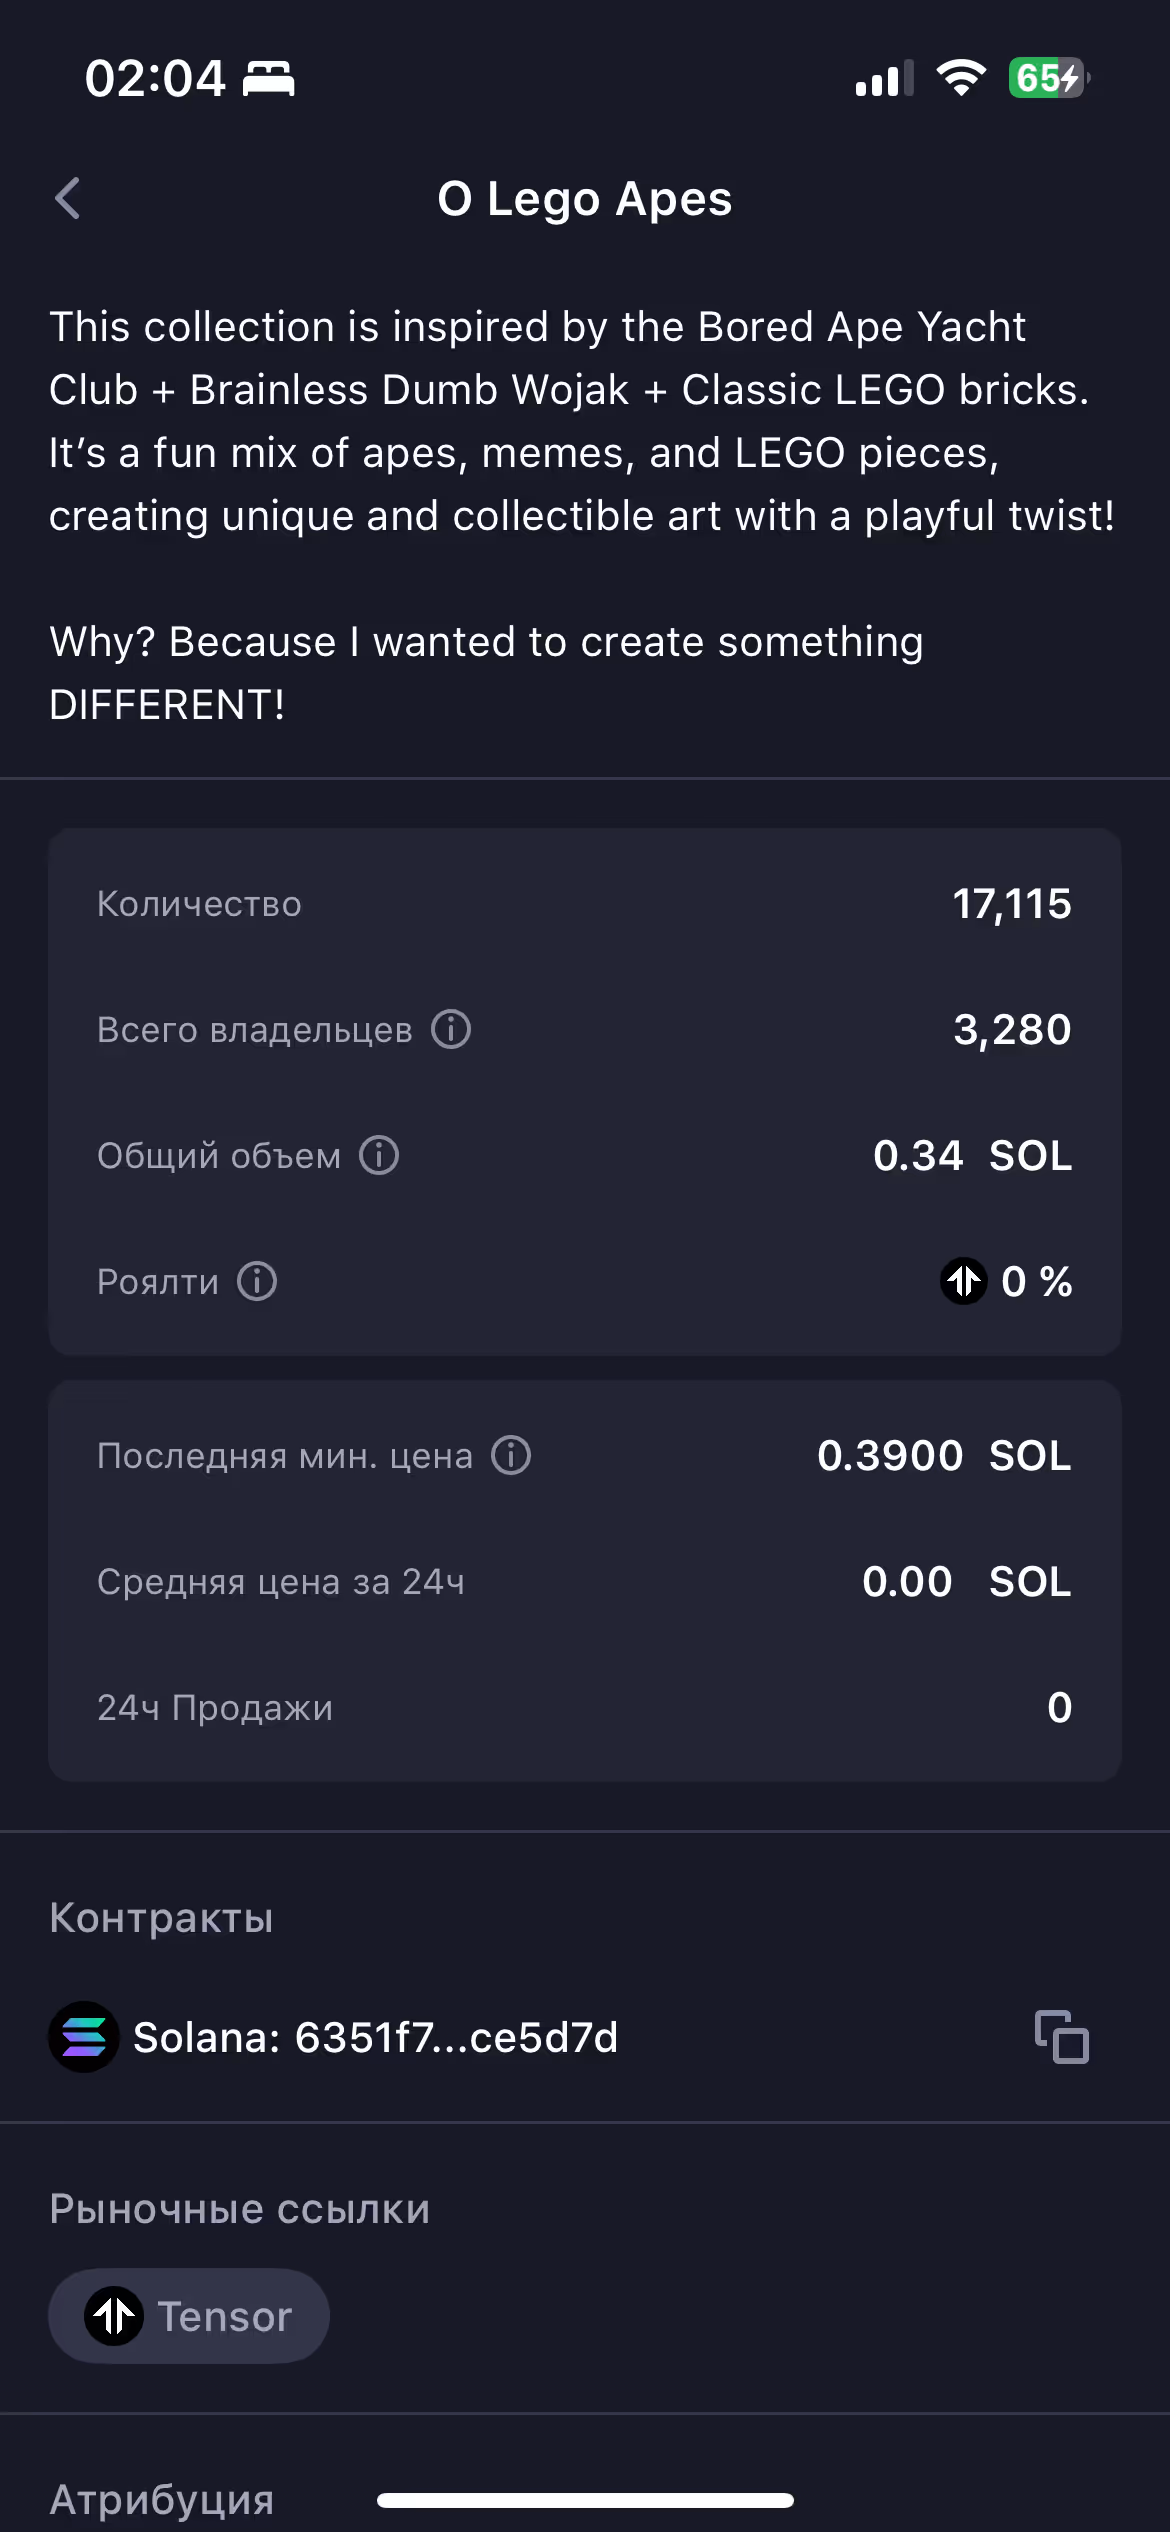Image resolution: width=1170 pixels, height=2532 pixels.
Task: Tap the Solana logo icon
Action: click(x=84, y=2037)
